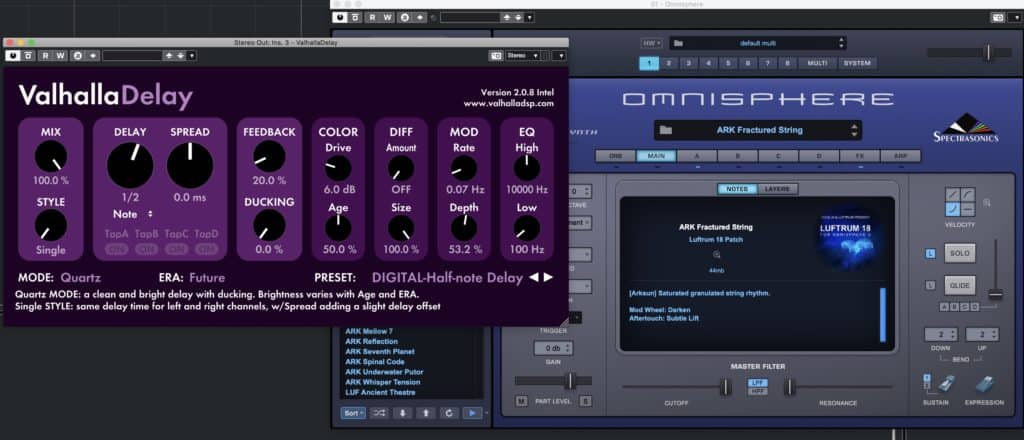Click the audition play icon
1024x440 pixels.
[472, 413]
